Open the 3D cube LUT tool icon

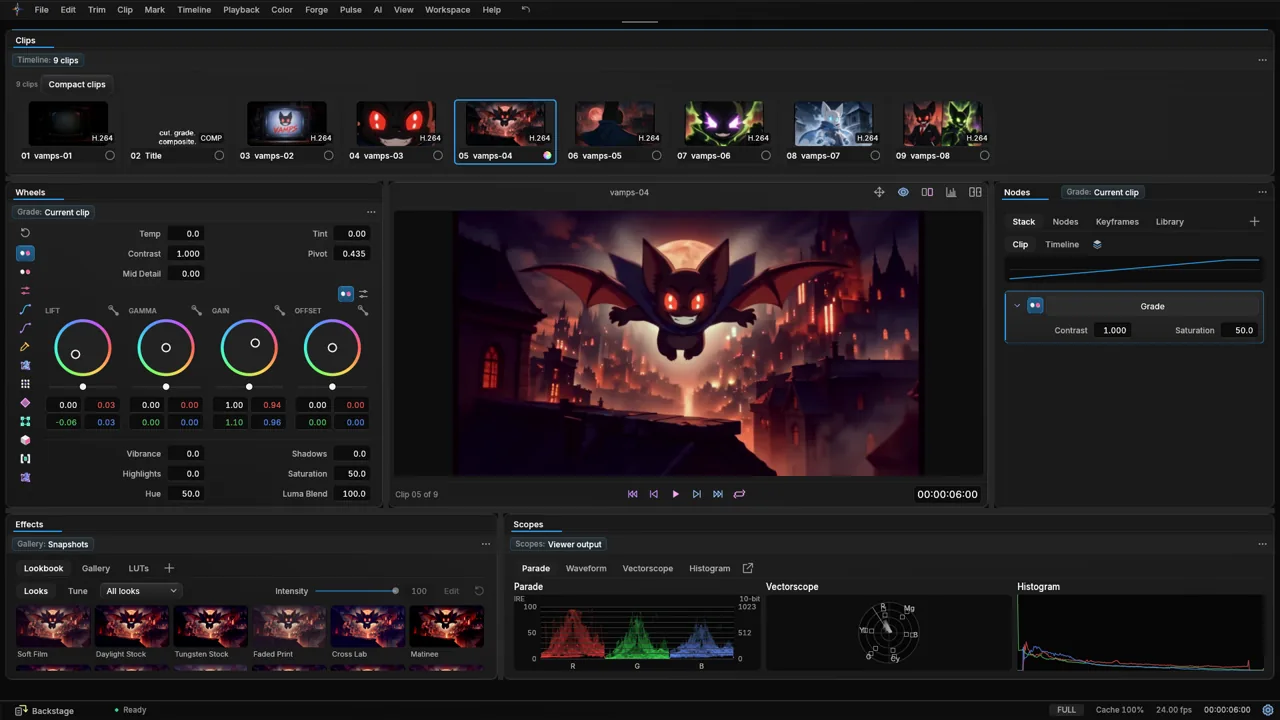tap(25, 440)
